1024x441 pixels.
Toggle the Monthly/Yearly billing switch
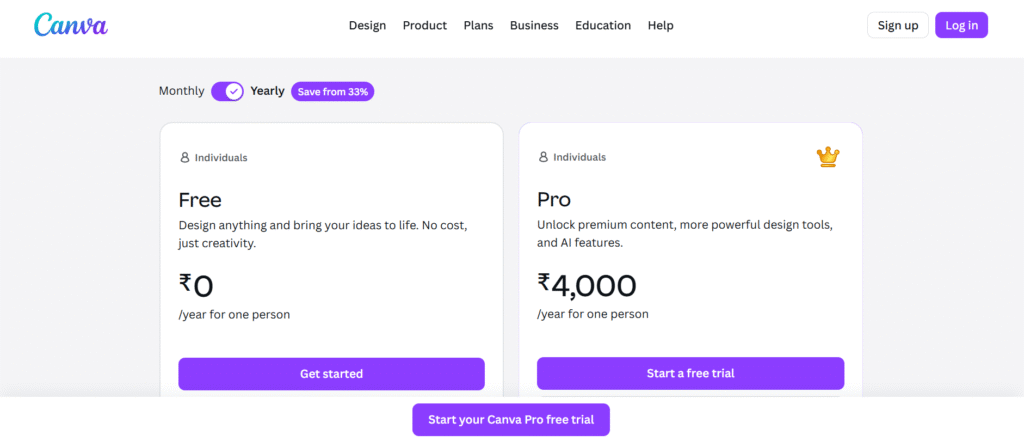[x=227, y=91]
